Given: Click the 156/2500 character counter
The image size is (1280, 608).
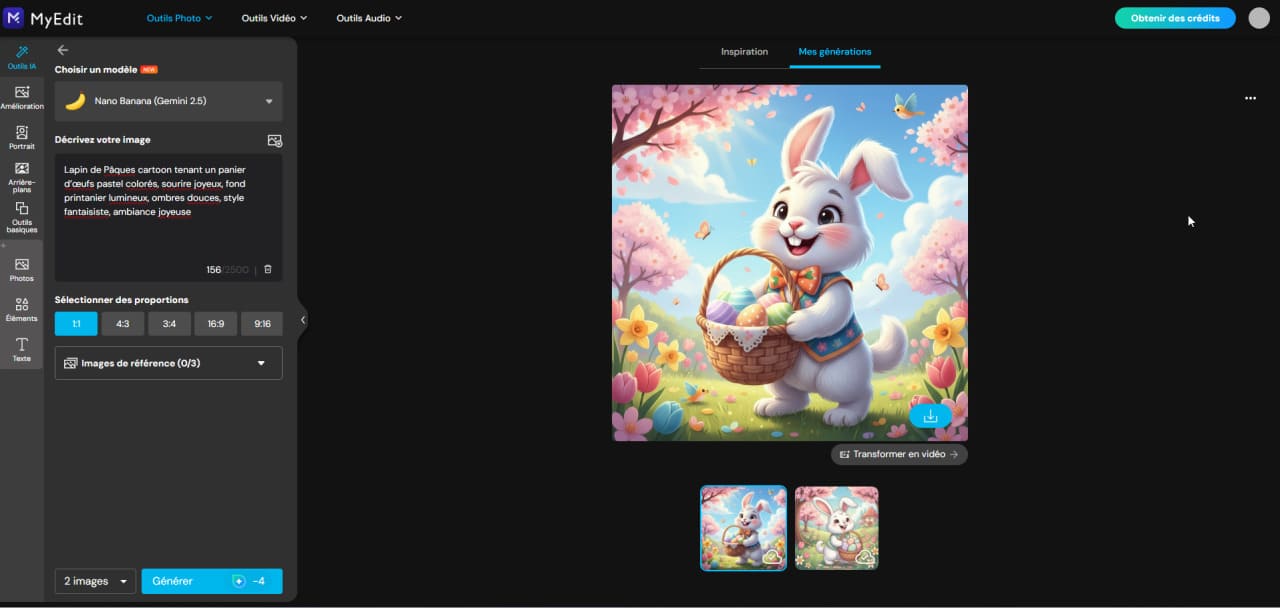Looking at the screenshot, I should click(x=227, y=270).
